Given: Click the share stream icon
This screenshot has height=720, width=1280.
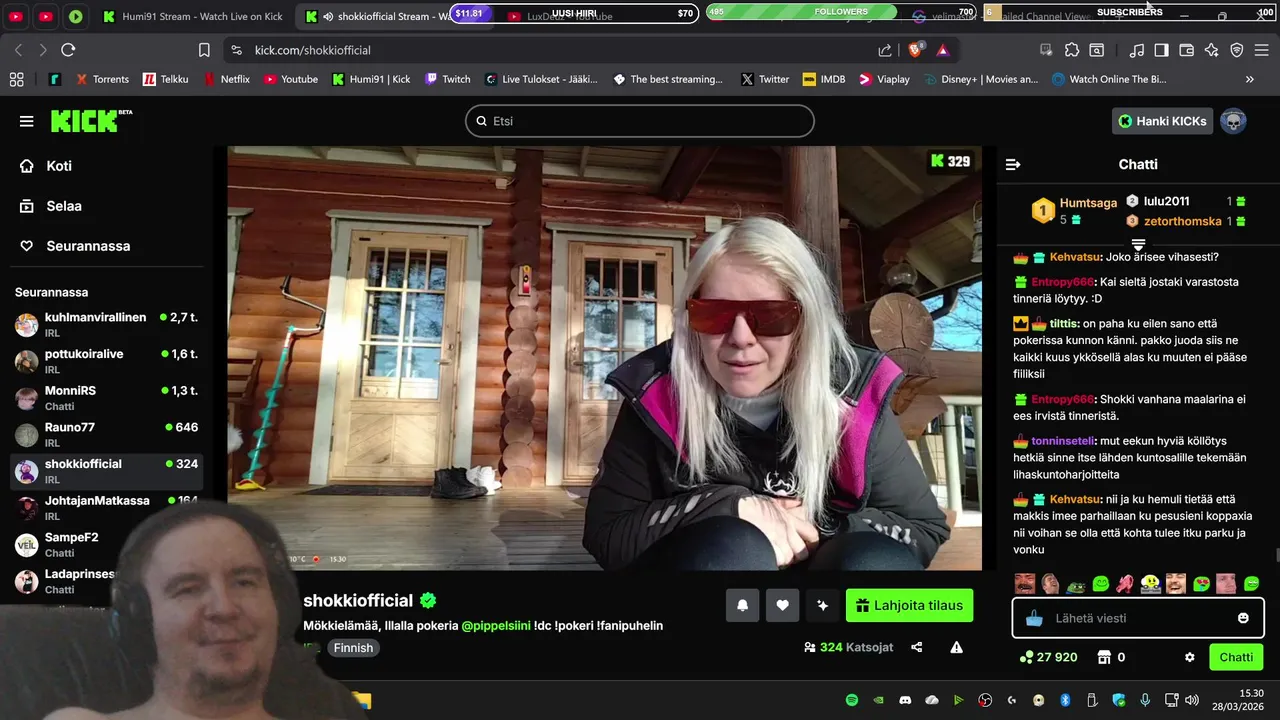Looking at the screenshot, I should click(917, 647).
